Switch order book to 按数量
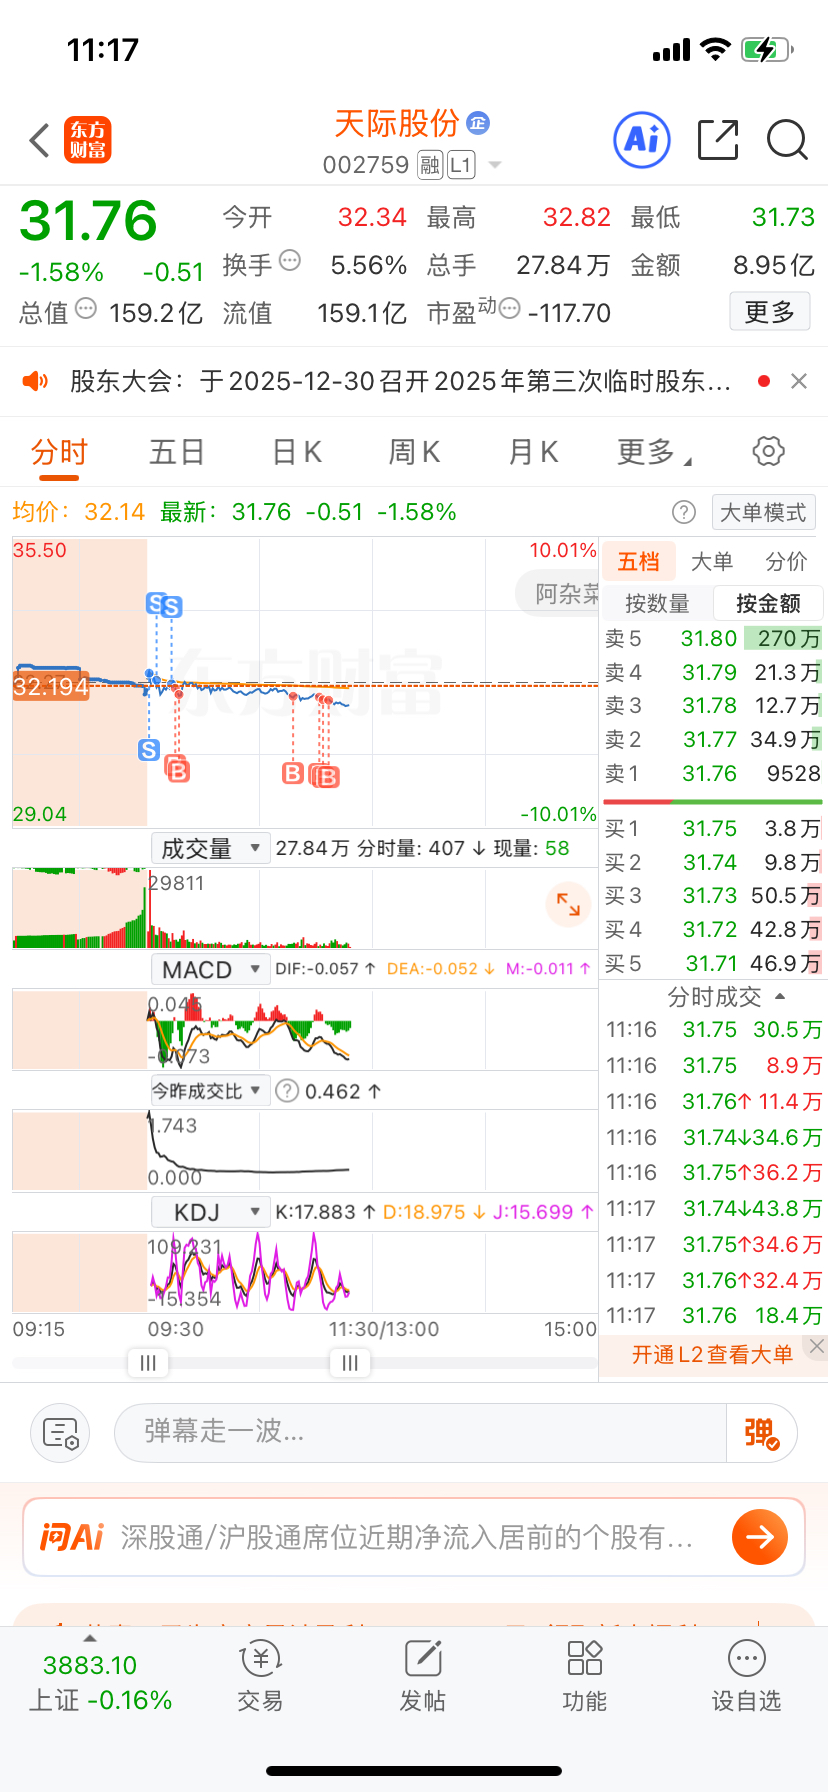Image resolution: width=828 pixels, height=1792 pixels. pos(657,604)
